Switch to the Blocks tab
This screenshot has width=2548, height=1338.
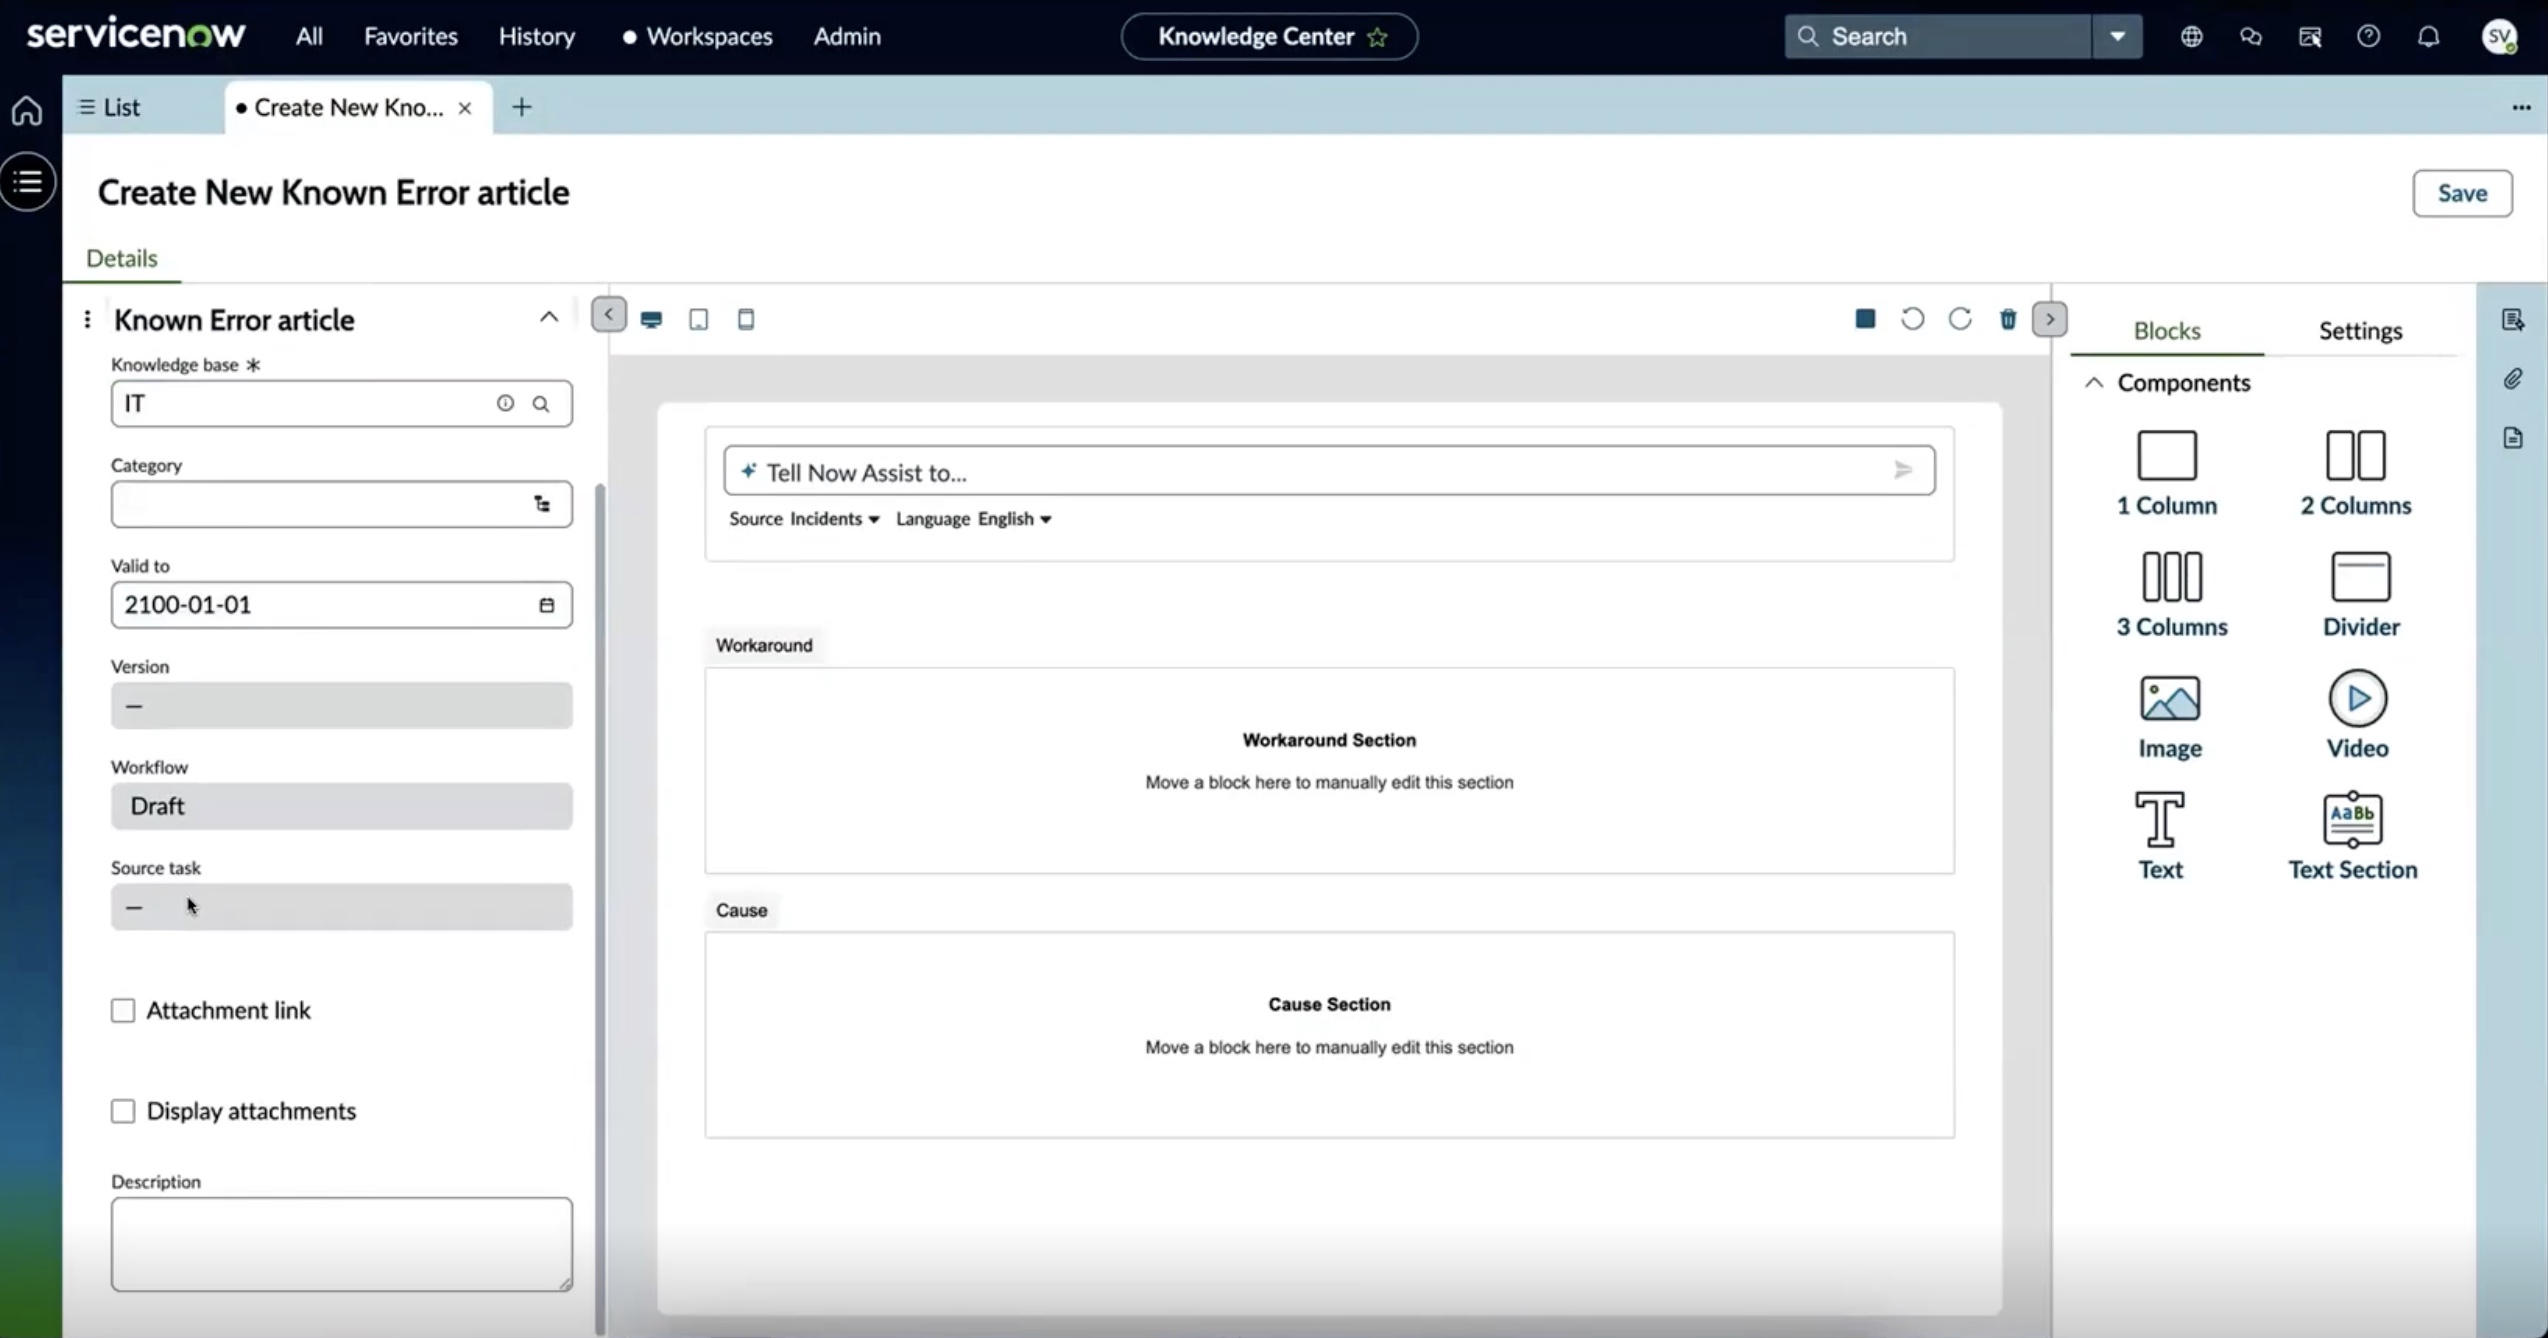[2167, 330]
